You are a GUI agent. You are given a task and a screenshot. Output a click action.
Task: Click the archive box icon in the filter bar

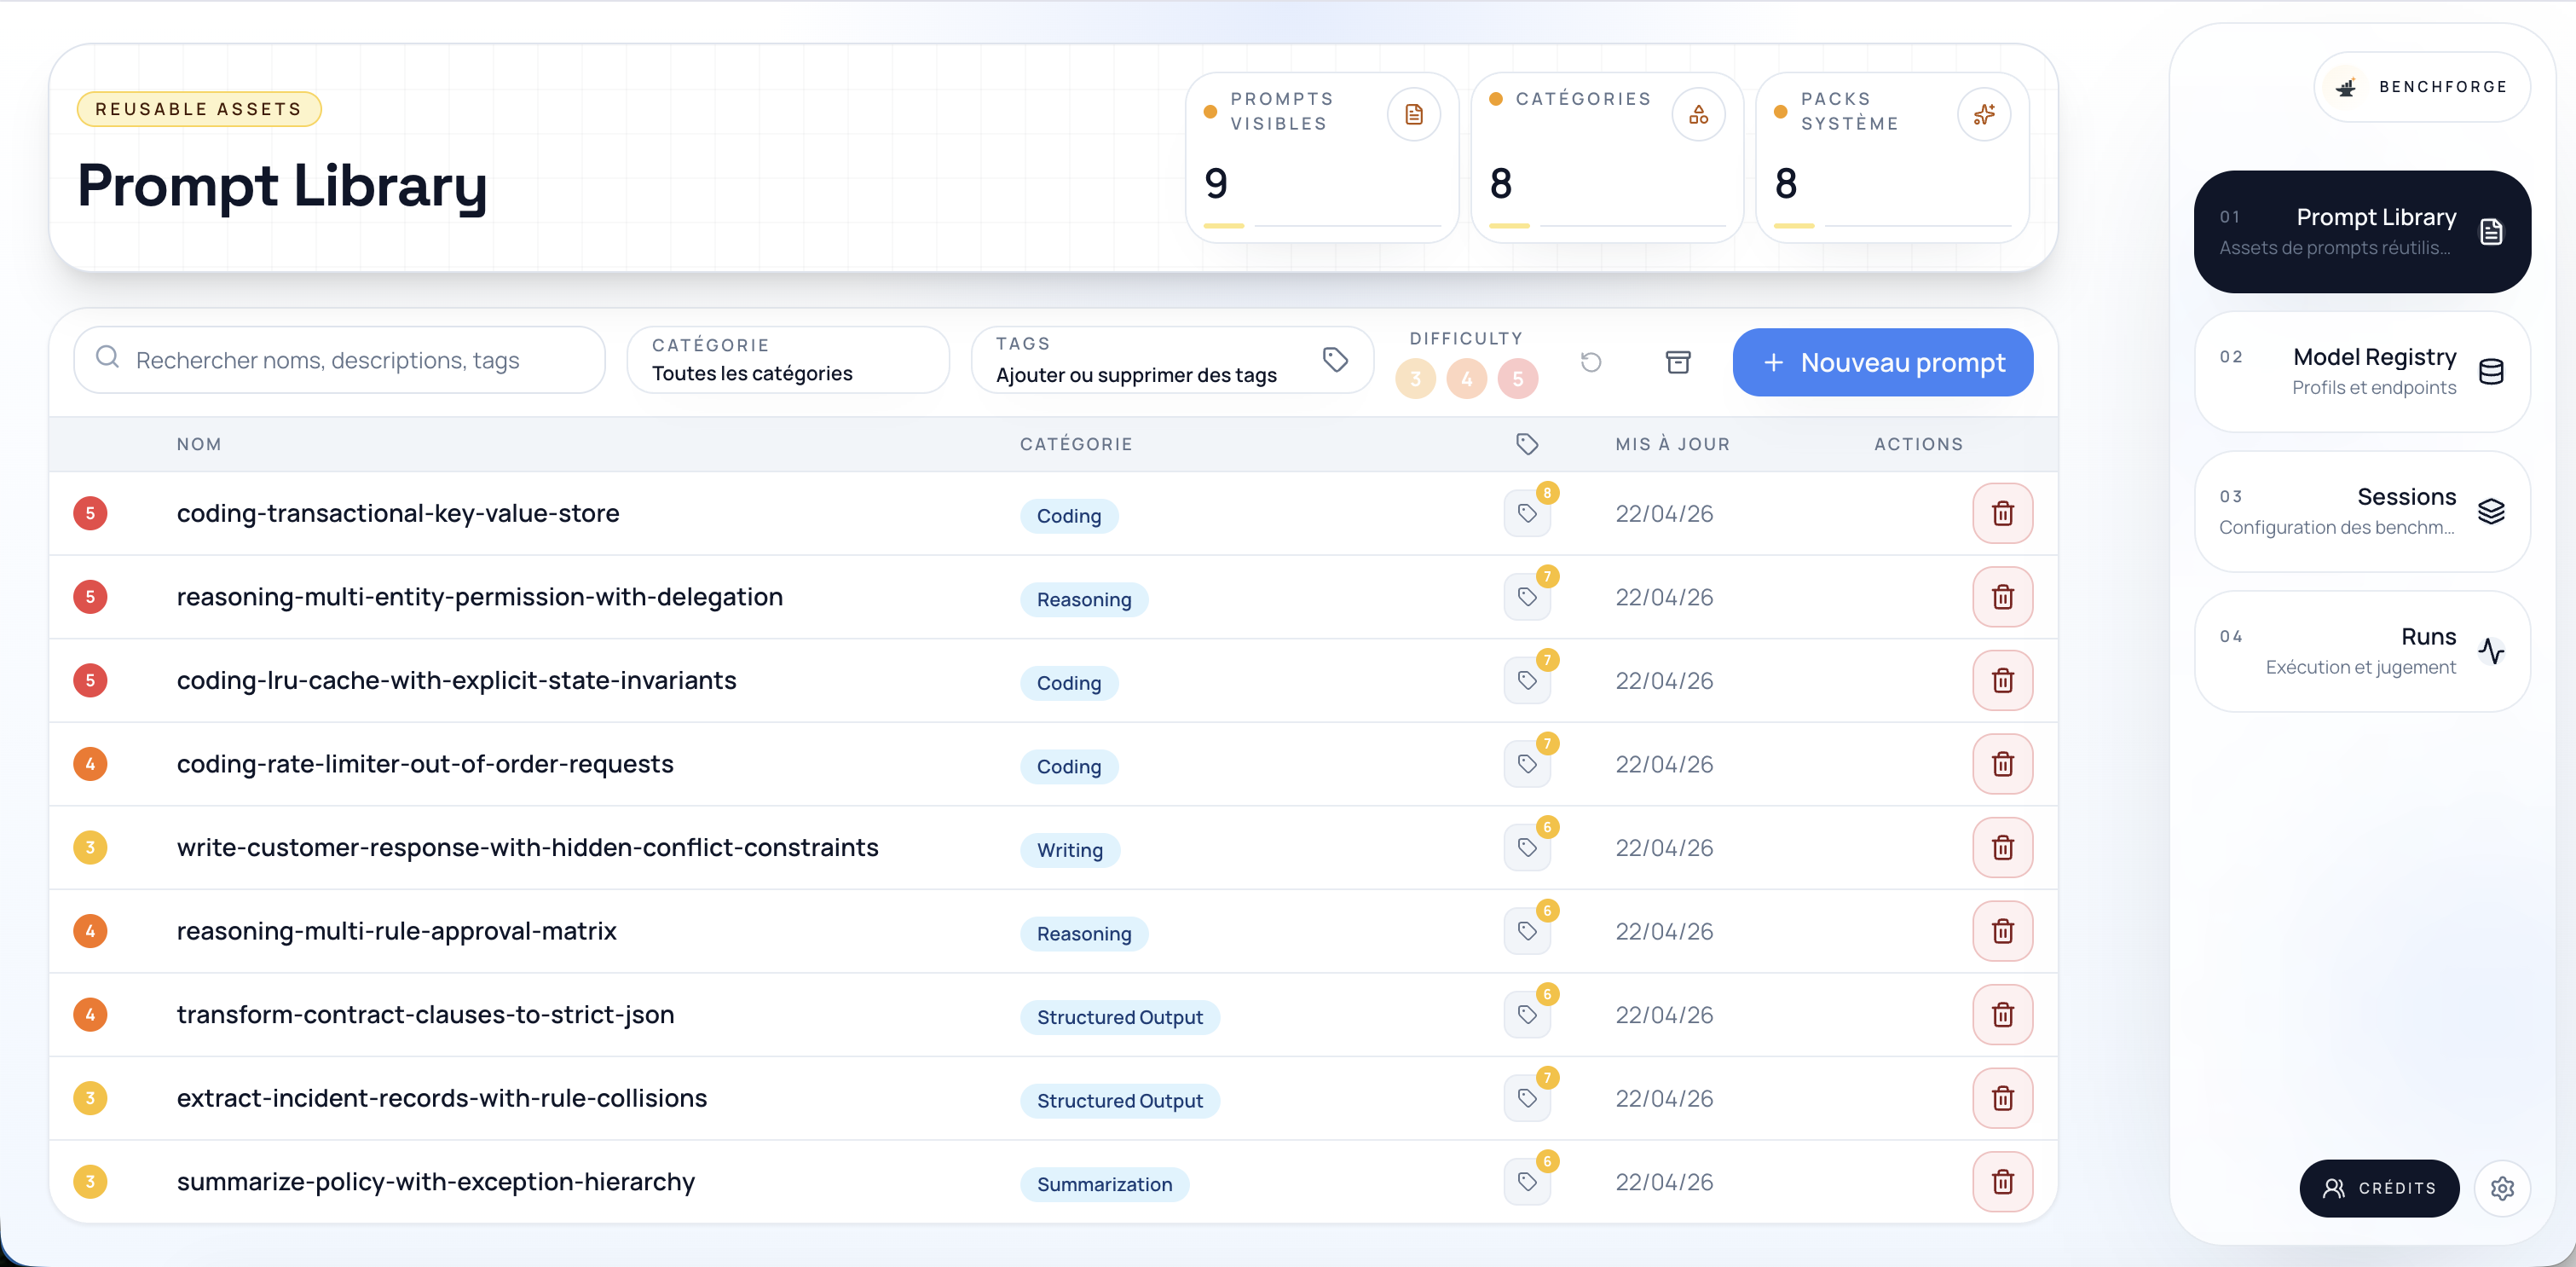tap(1678, 362)
